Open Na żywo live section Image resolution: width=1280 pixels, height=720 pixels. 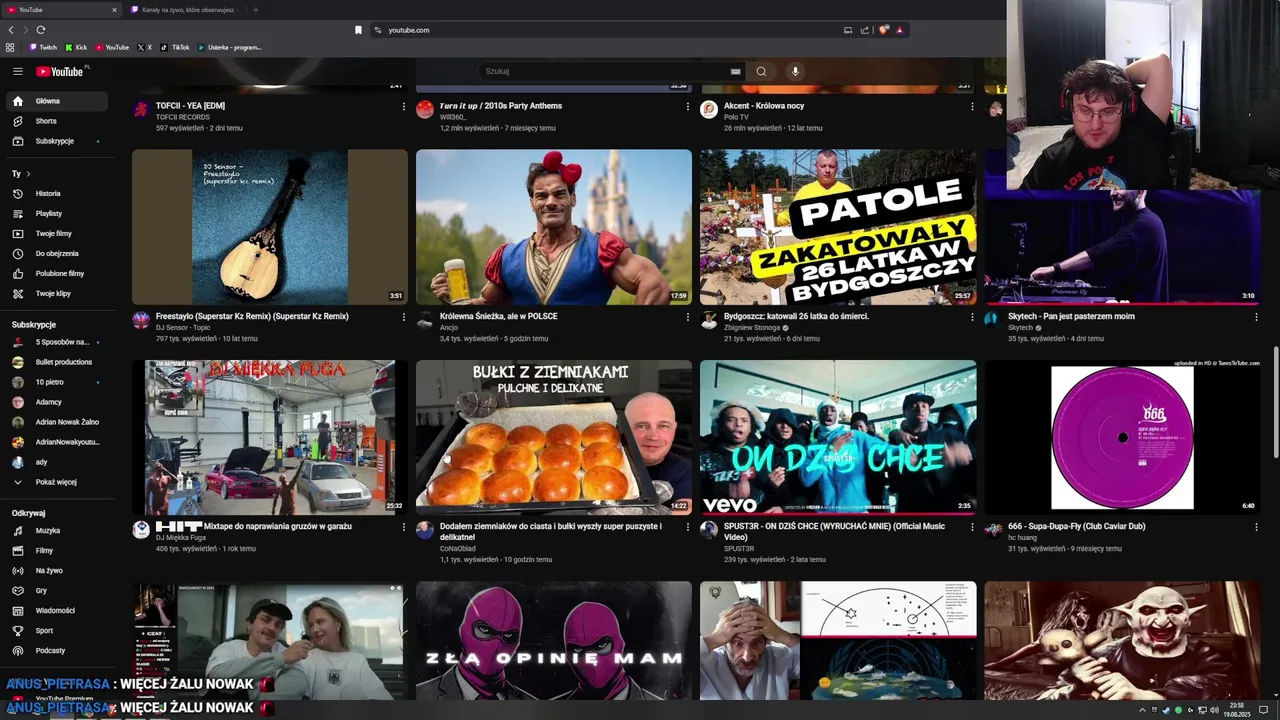(x=56, y=570)
